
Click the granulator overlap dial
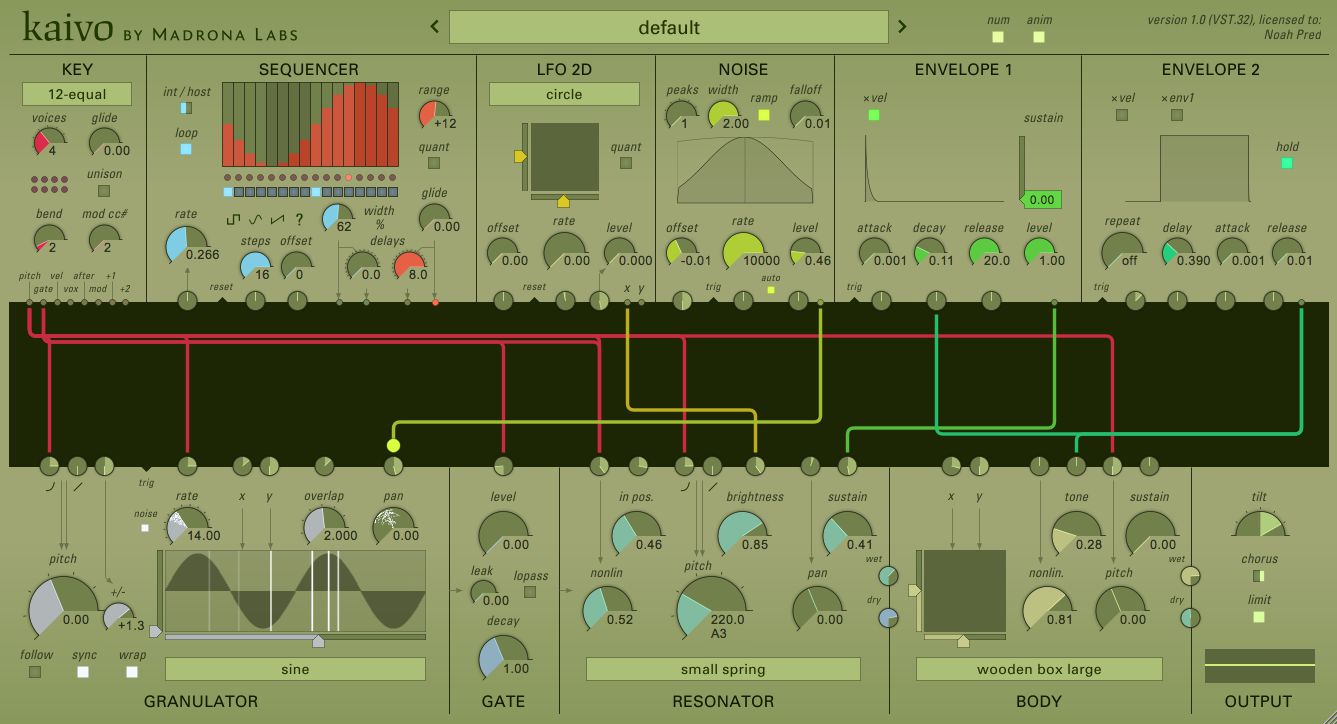point(324,526)
